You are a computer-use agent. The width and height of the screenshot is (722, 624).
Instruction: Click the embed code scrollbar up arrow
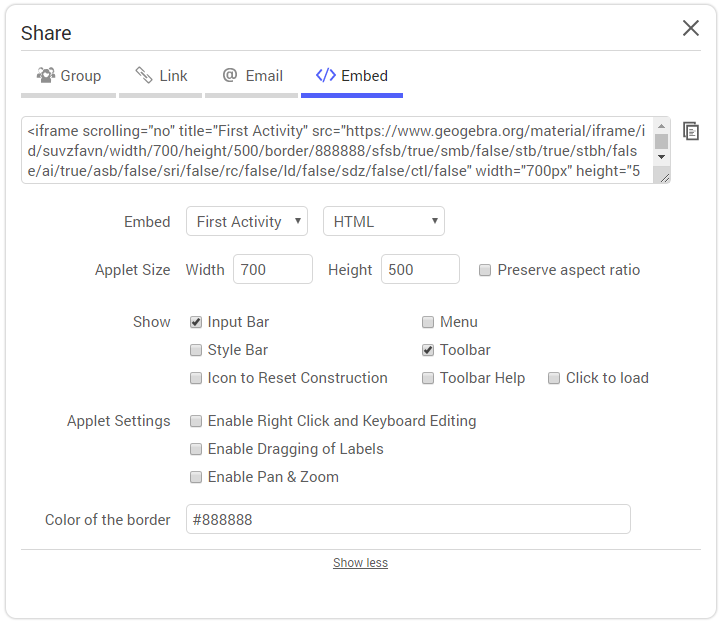click(x=662, y=126)
